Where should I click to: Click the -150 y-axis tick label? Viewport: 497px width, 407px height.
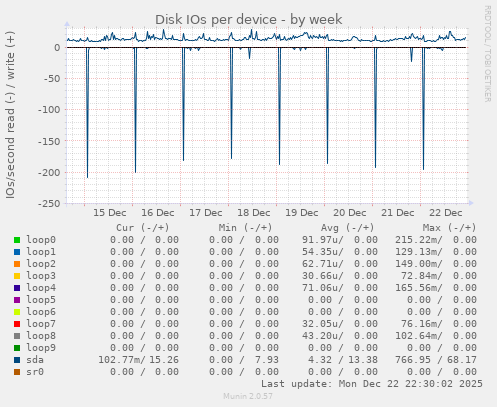click(x=49, y=141)
